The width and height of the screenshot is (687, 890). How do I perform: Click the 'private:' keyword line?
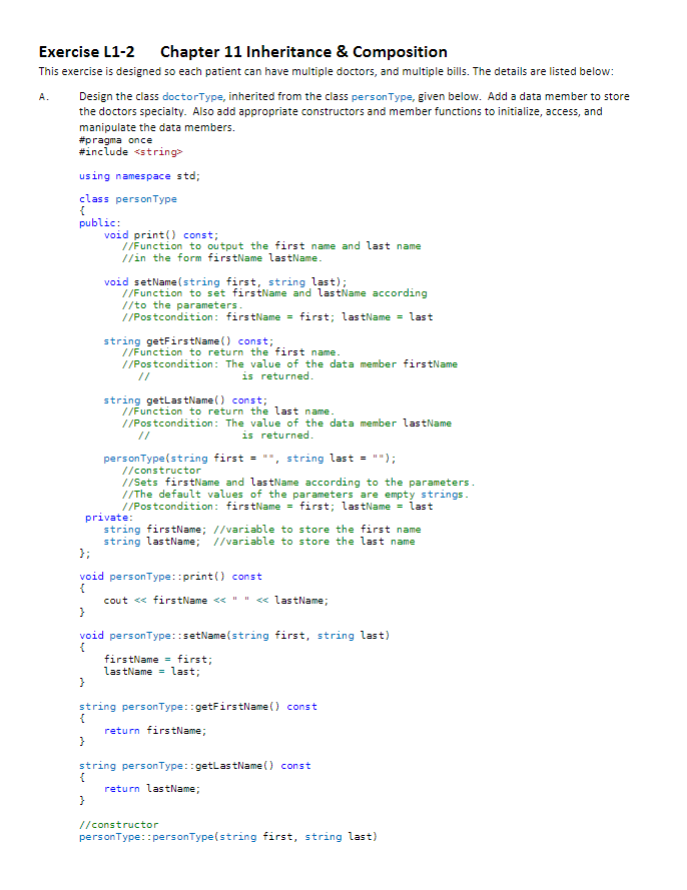click(109, 518)
